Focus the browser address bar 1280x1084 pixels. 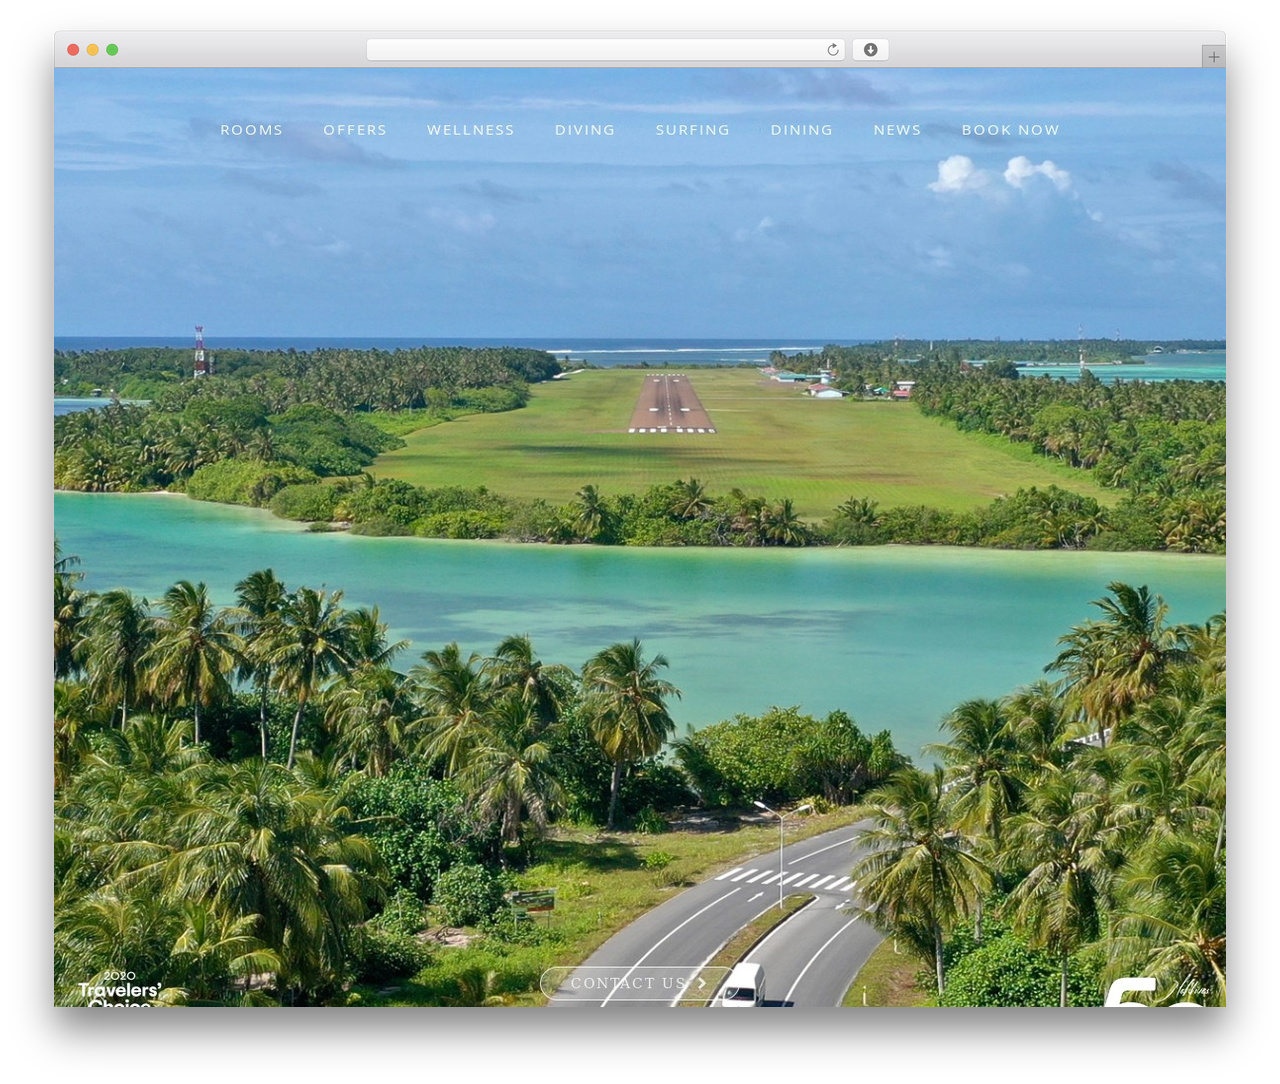(x=605, y=50)
